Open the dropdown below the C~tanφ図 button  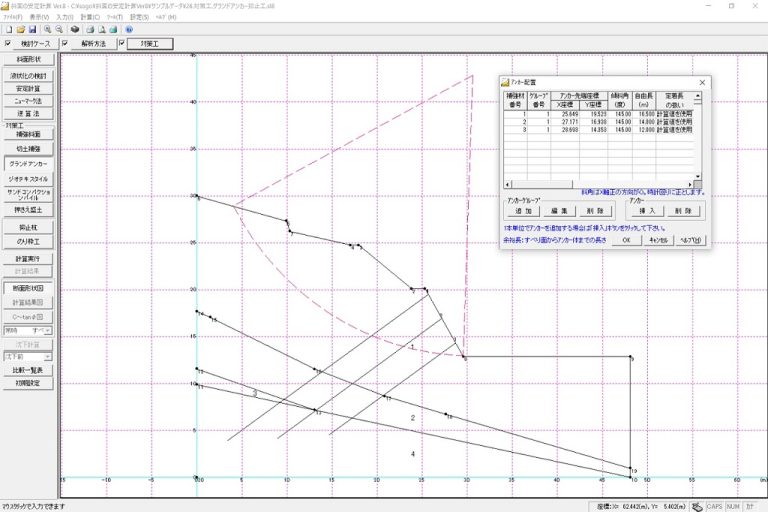[50, 328]
